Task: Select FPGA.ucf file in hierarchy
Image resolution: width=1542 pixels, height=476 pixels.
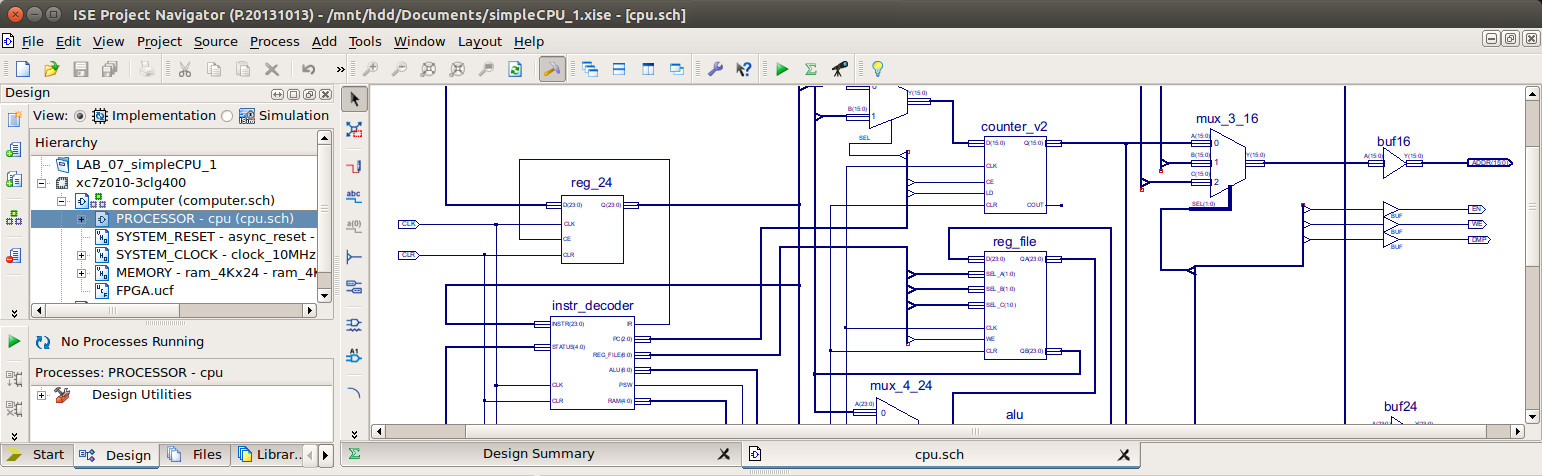Action: tap(145, 291)
